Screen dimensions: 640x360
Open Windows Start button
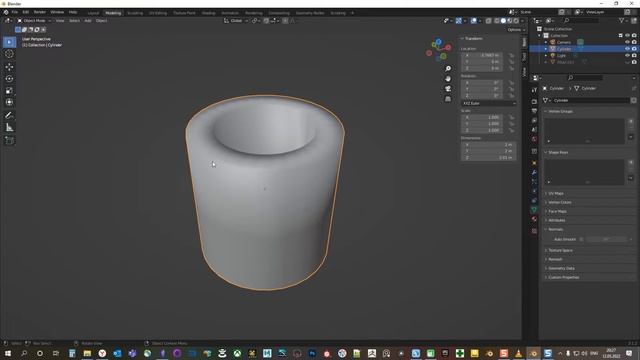(8, 353)
